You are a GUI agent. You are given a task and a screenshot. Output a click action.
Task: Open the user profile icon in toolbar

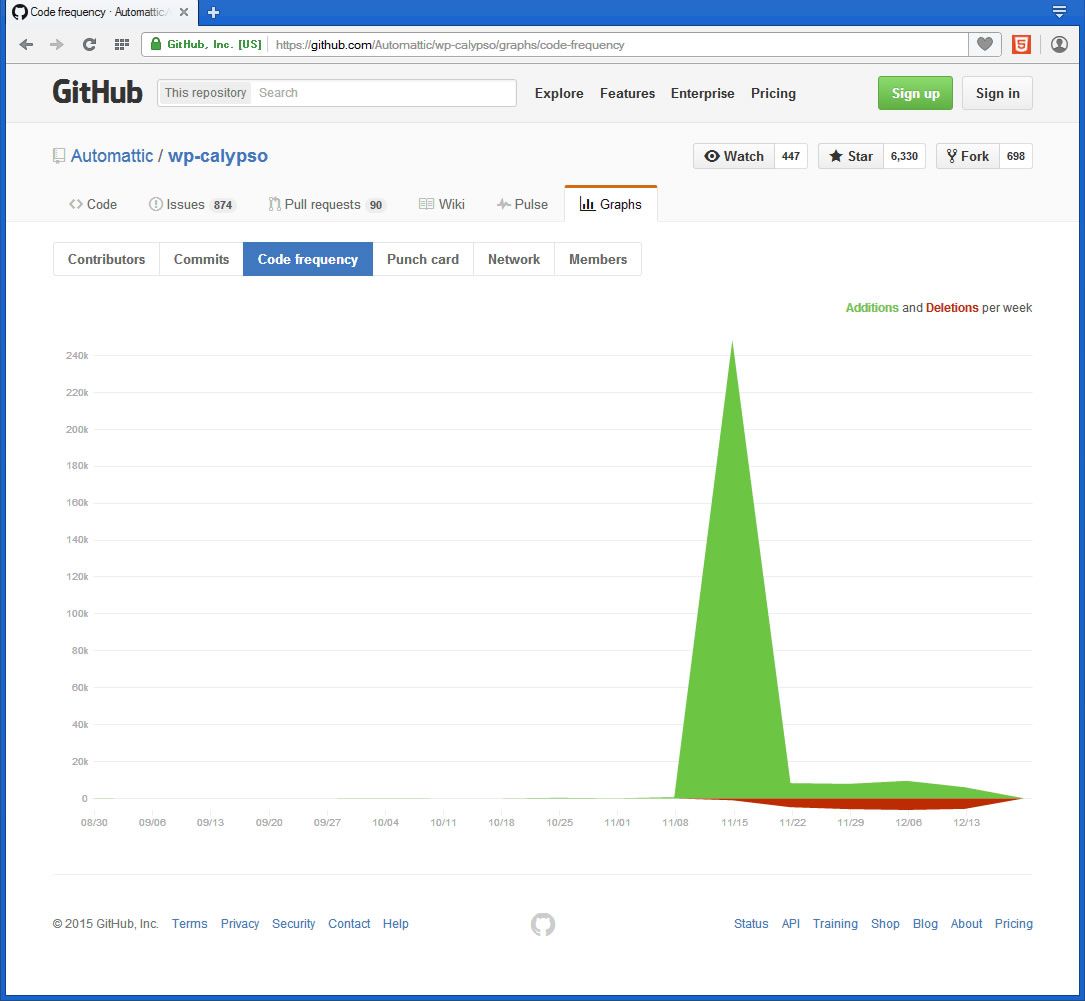point(1059,45)
